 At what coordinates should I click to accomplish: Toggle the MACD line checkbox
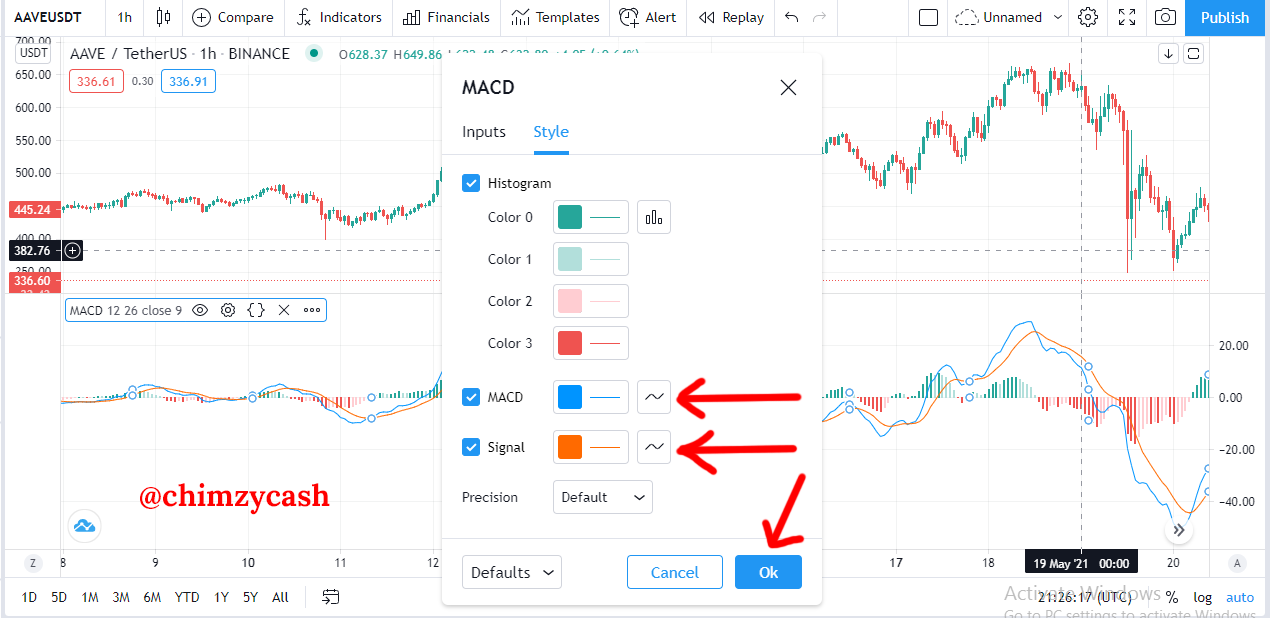pos(471,397)
